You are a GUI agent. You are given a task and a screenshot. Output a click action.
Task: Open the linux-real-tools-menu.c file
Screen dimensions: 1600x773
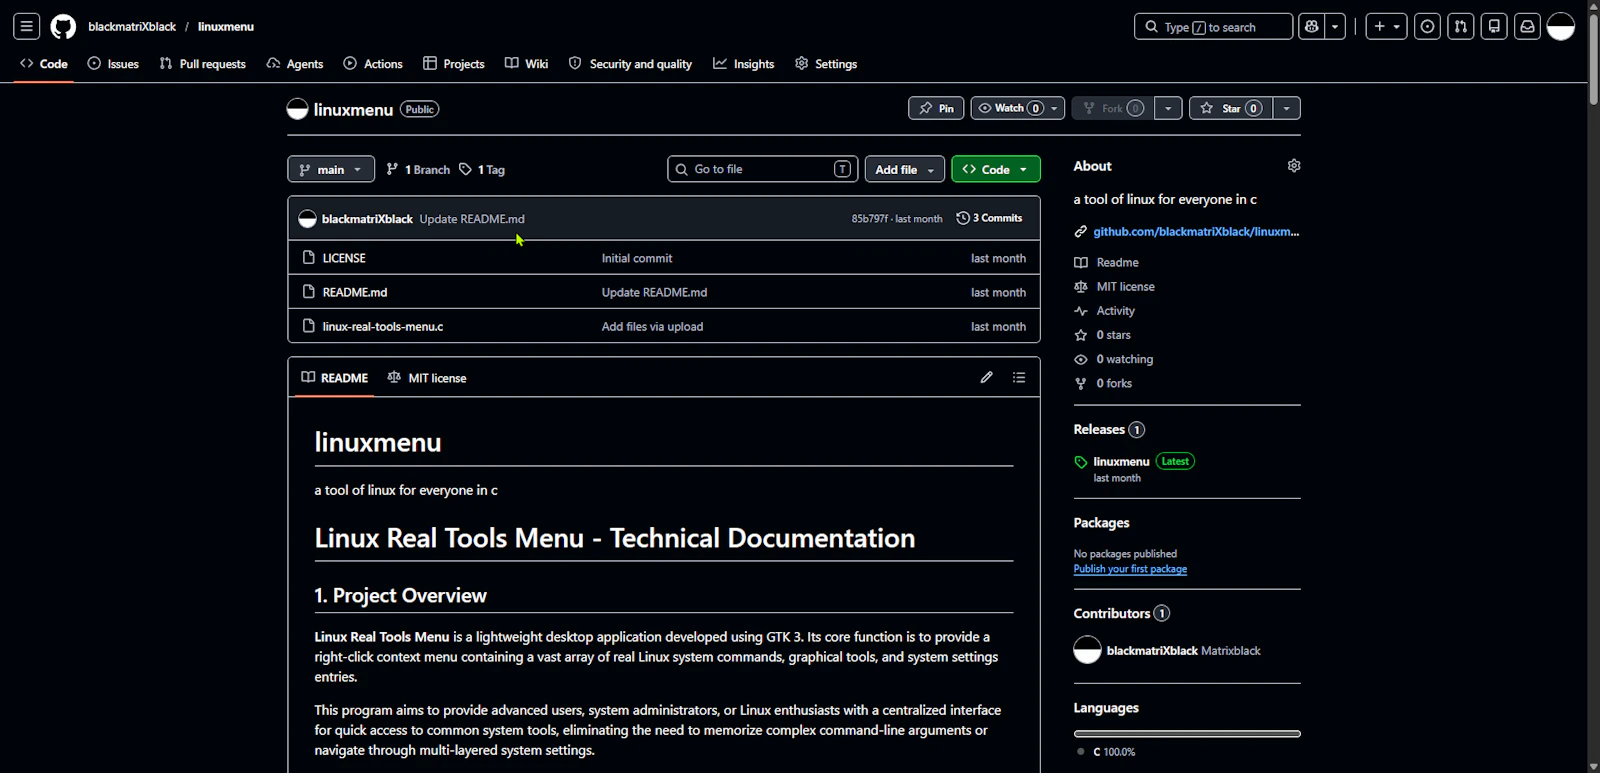383,326
